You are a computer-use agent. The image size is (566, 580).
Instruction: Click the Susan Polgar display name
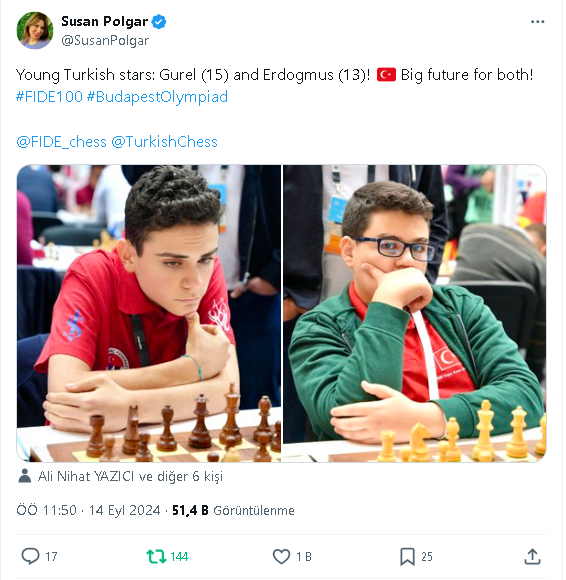(x=105, y=21)
